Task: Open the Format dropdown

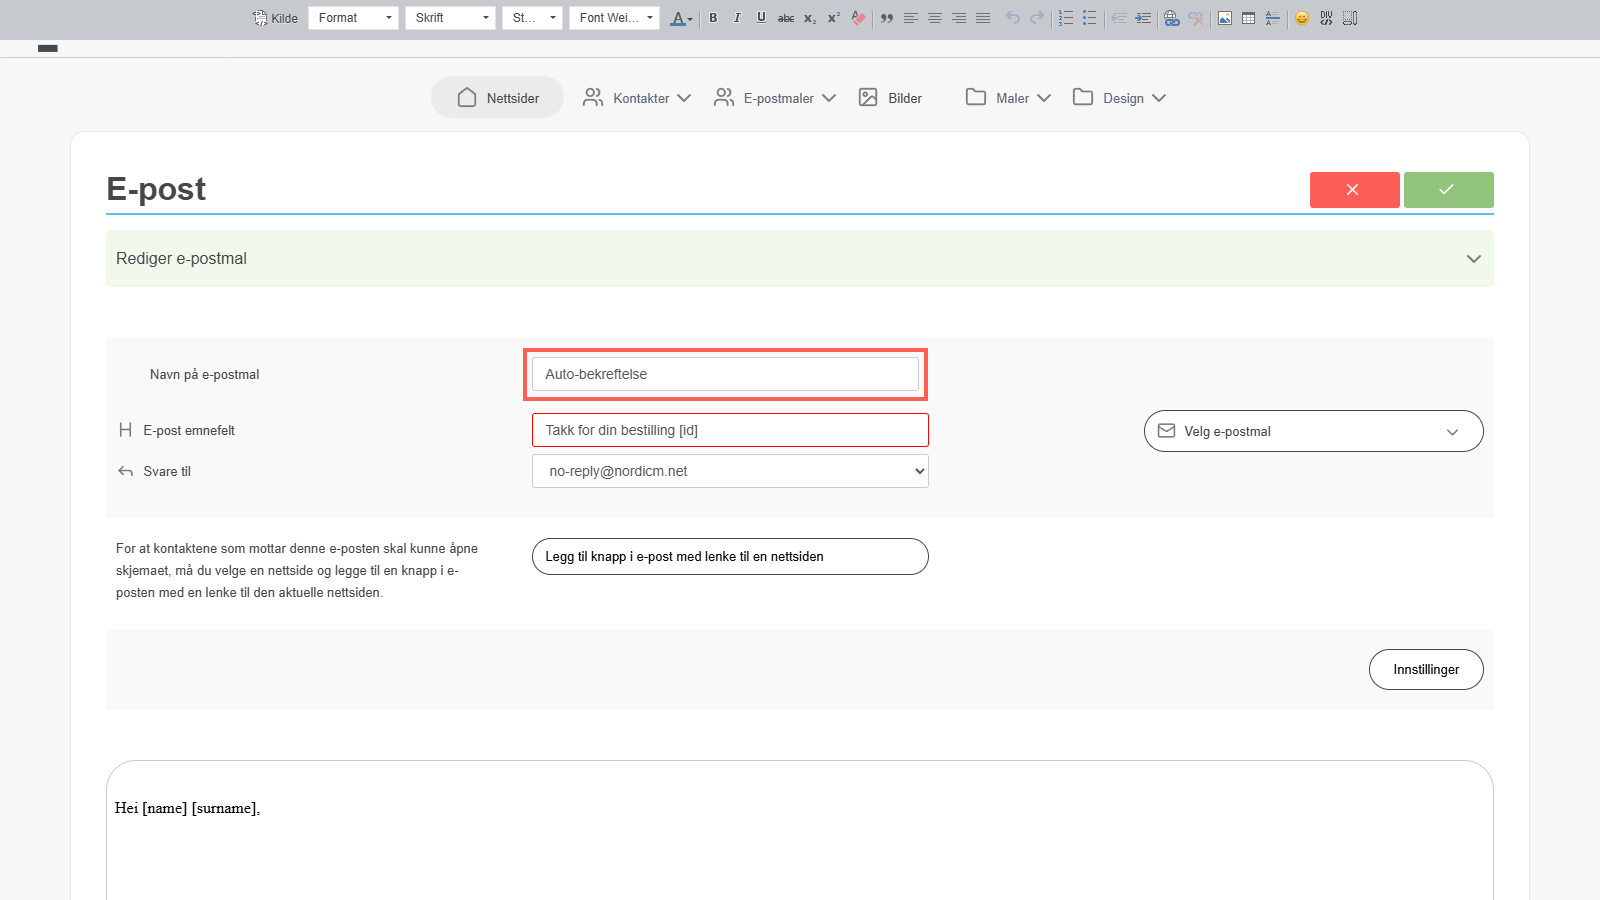Action: 353,18
